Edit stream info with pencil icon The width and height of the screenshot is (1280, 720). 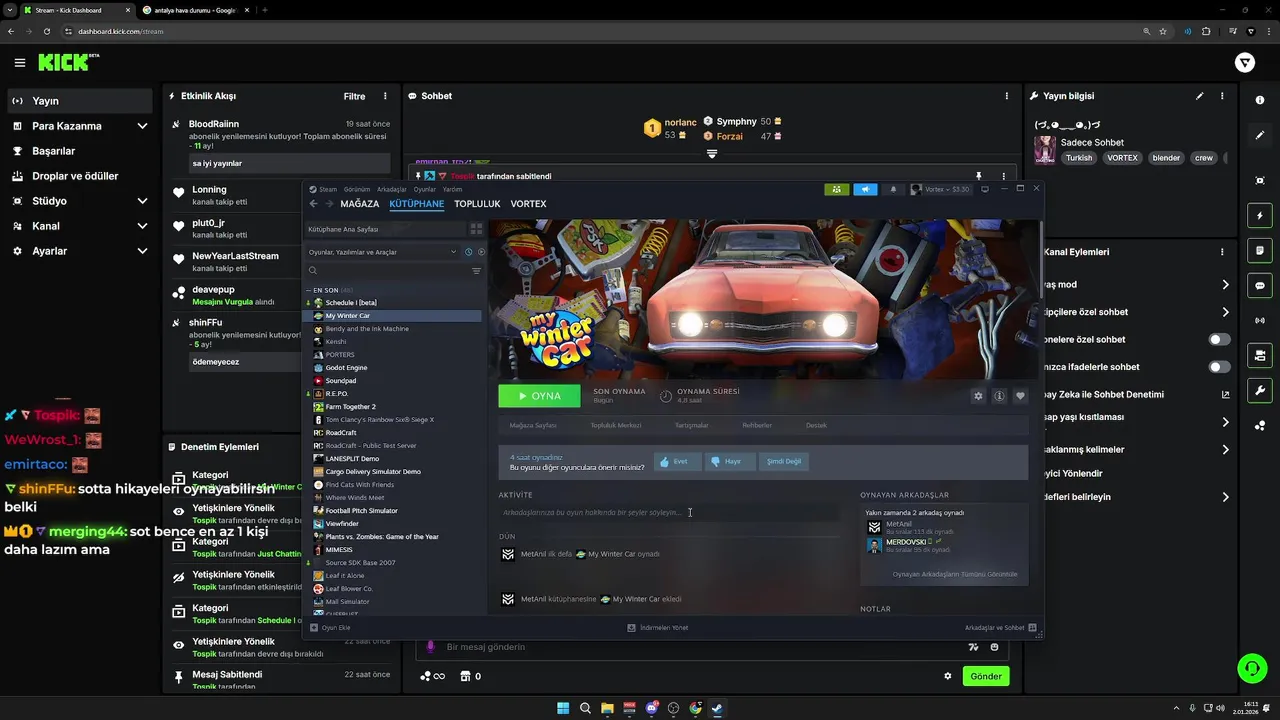1199,96
